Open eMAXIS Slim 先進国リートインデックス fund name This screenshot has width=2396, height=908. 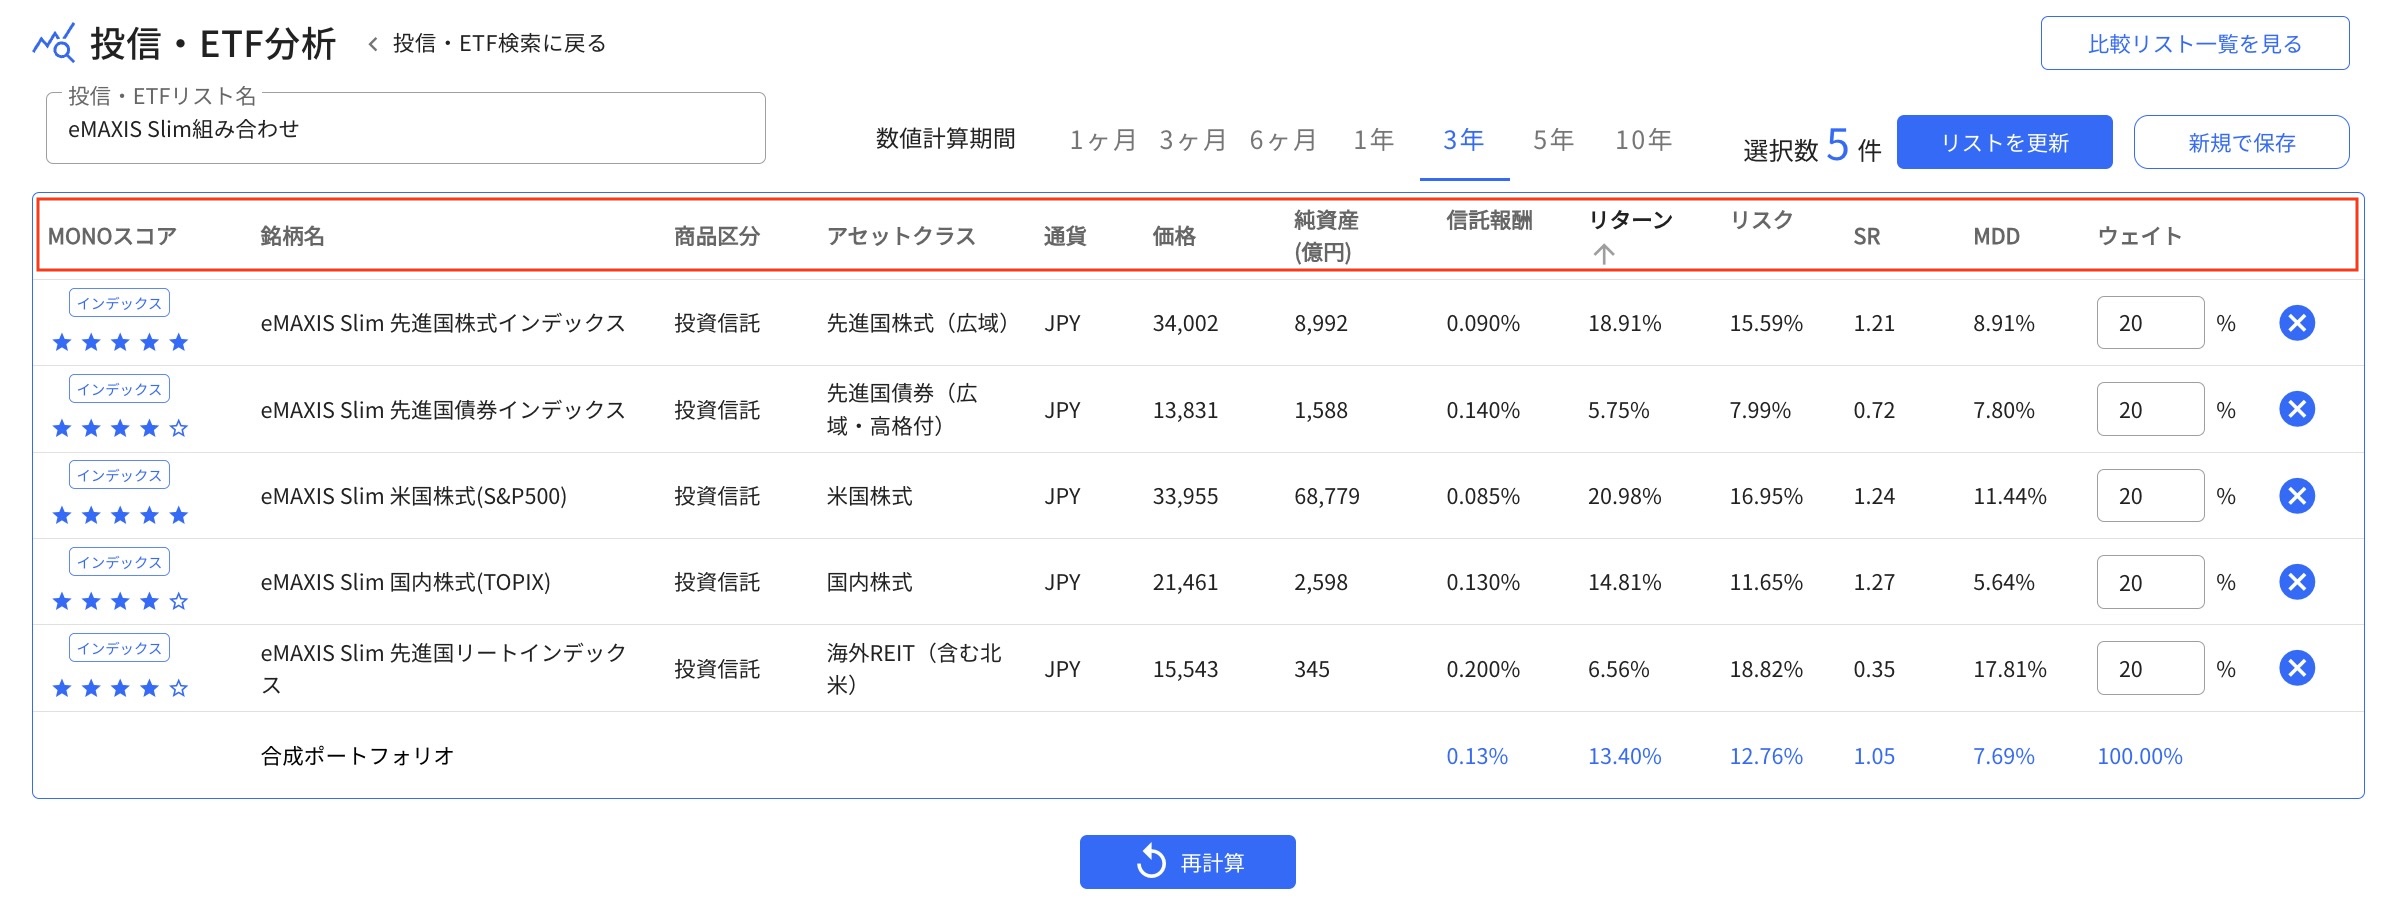click(x=443, y=669)
